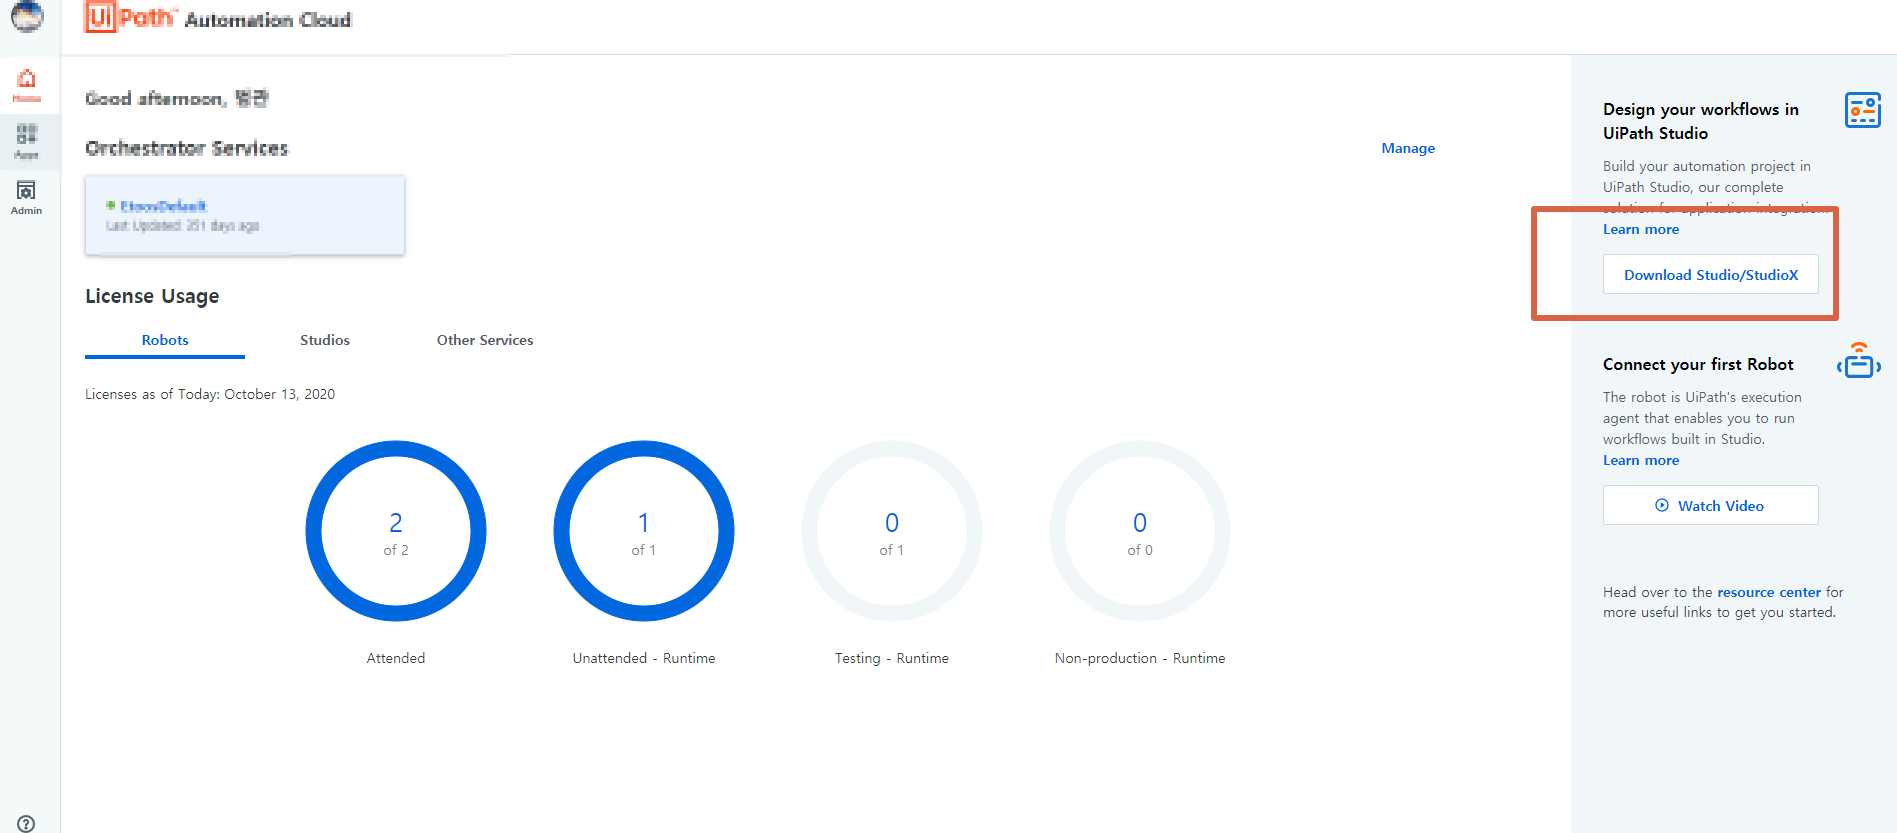Click the UiPath Studio workflow icon
This screenshot has height=833, width=1897.
pos(1862,110)
